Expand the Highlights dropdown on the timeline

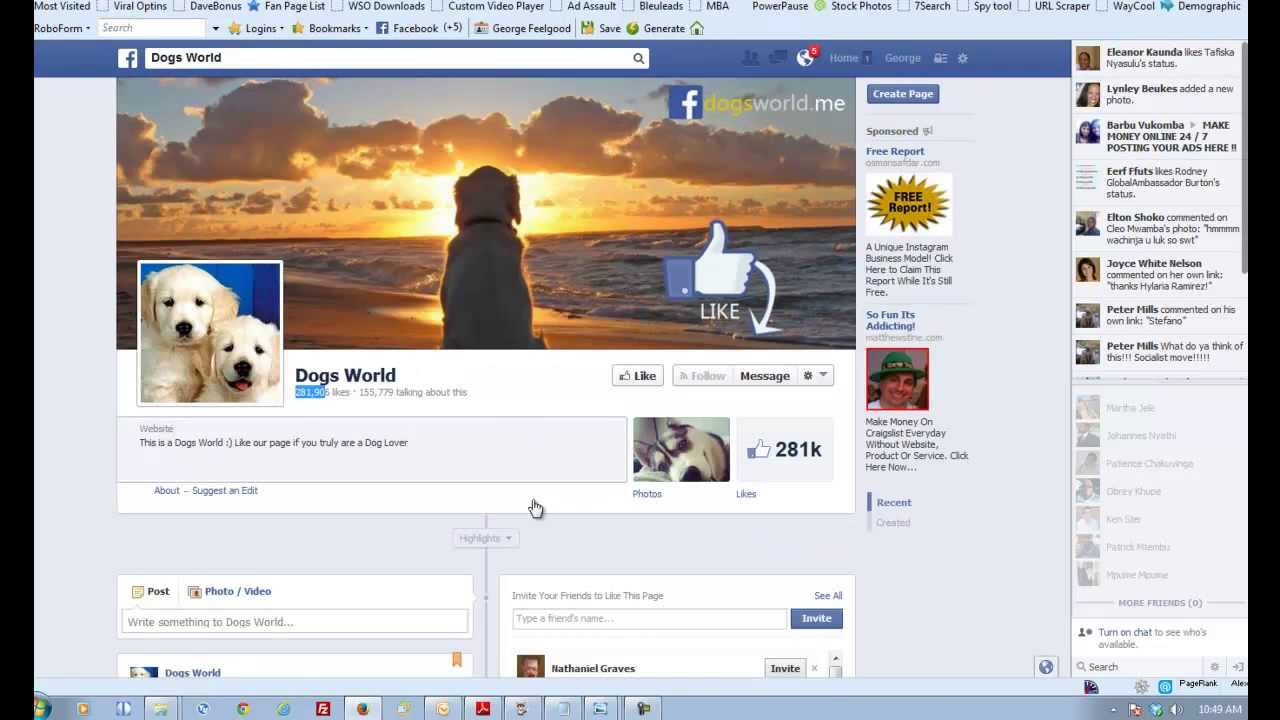tap(485, 538)
